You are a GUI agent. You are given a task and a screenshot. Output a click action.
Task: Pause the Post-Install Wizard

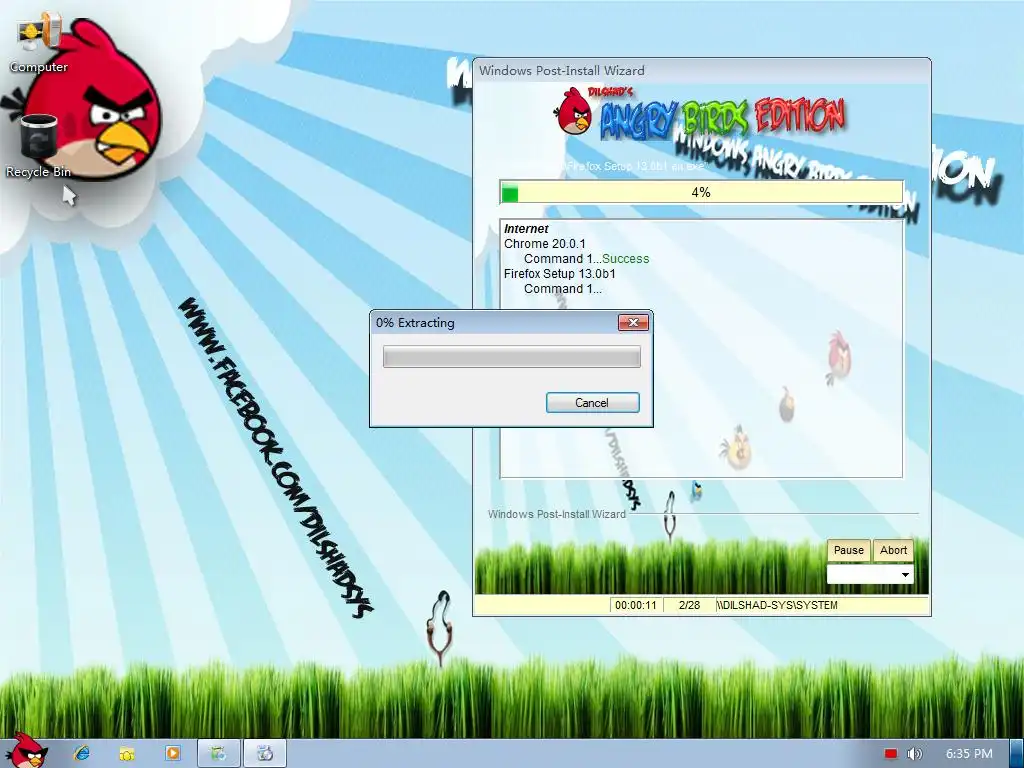click(x=848, y=550)
